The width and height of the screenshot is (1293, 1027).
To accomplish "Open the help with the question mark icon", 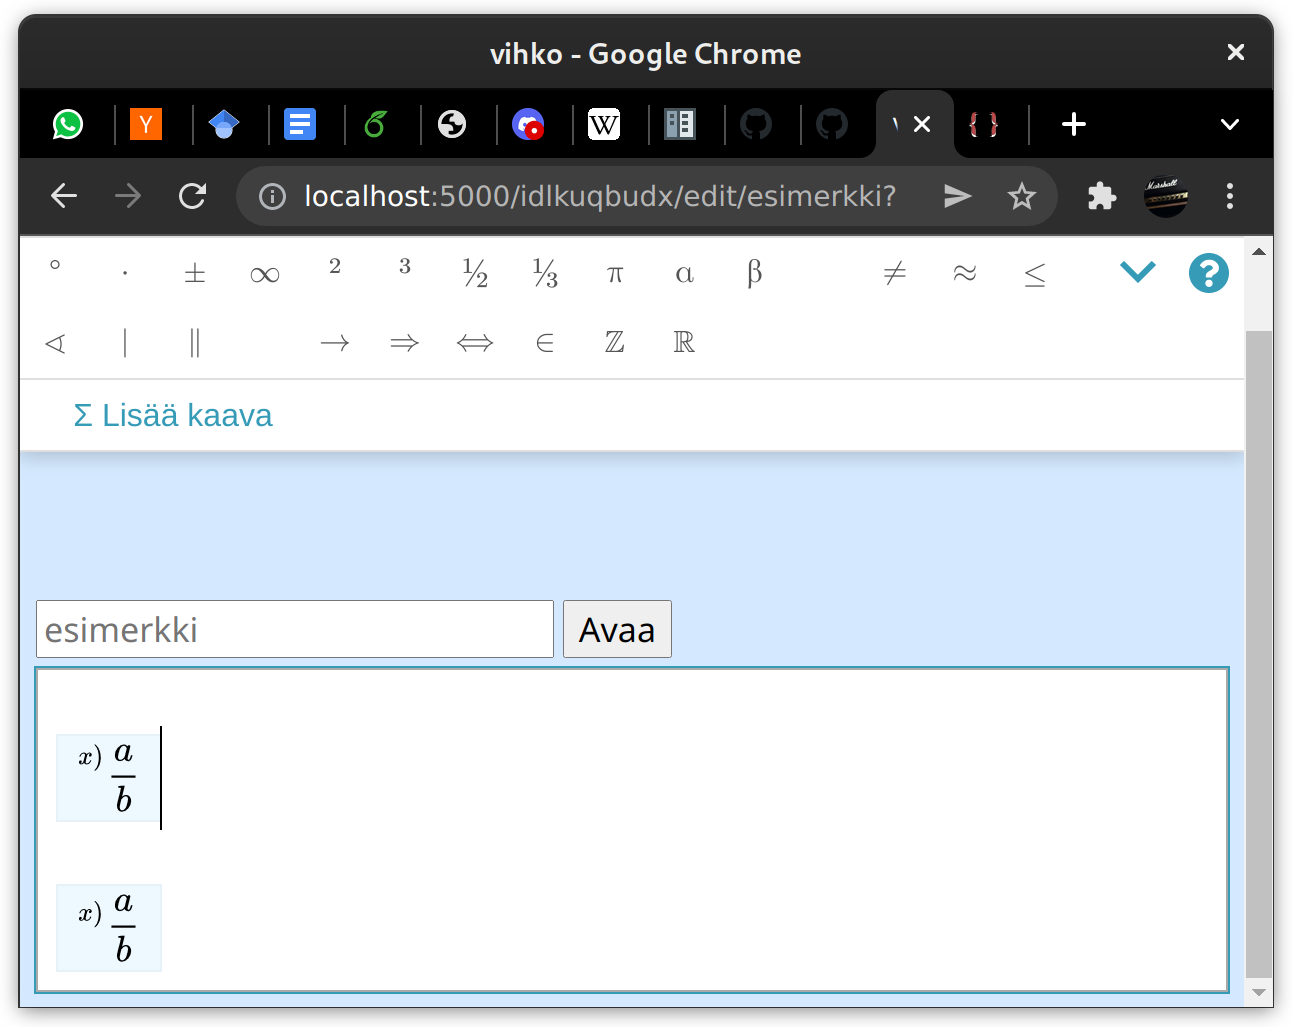I will [x=1208, y=272].
